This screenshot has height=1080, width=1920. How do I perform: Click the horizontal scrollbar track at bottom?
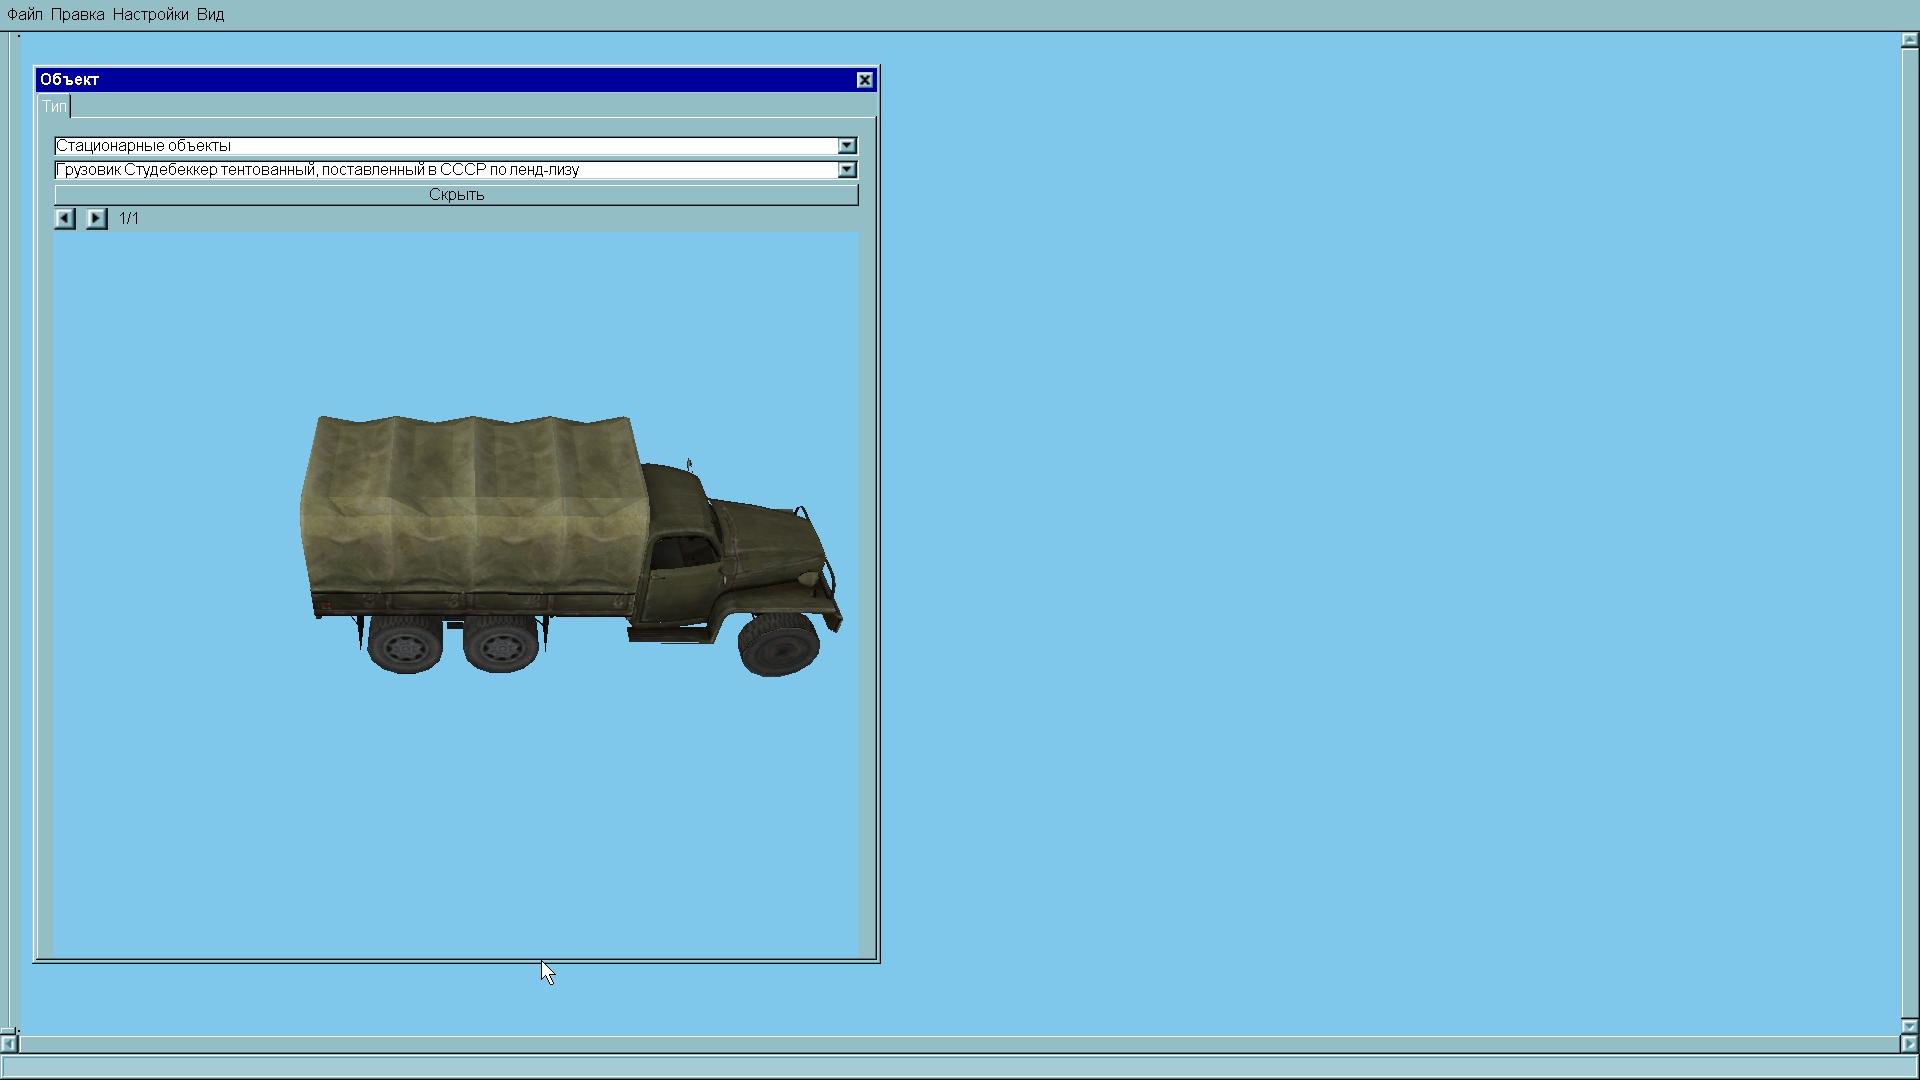tap(960, 1044)
